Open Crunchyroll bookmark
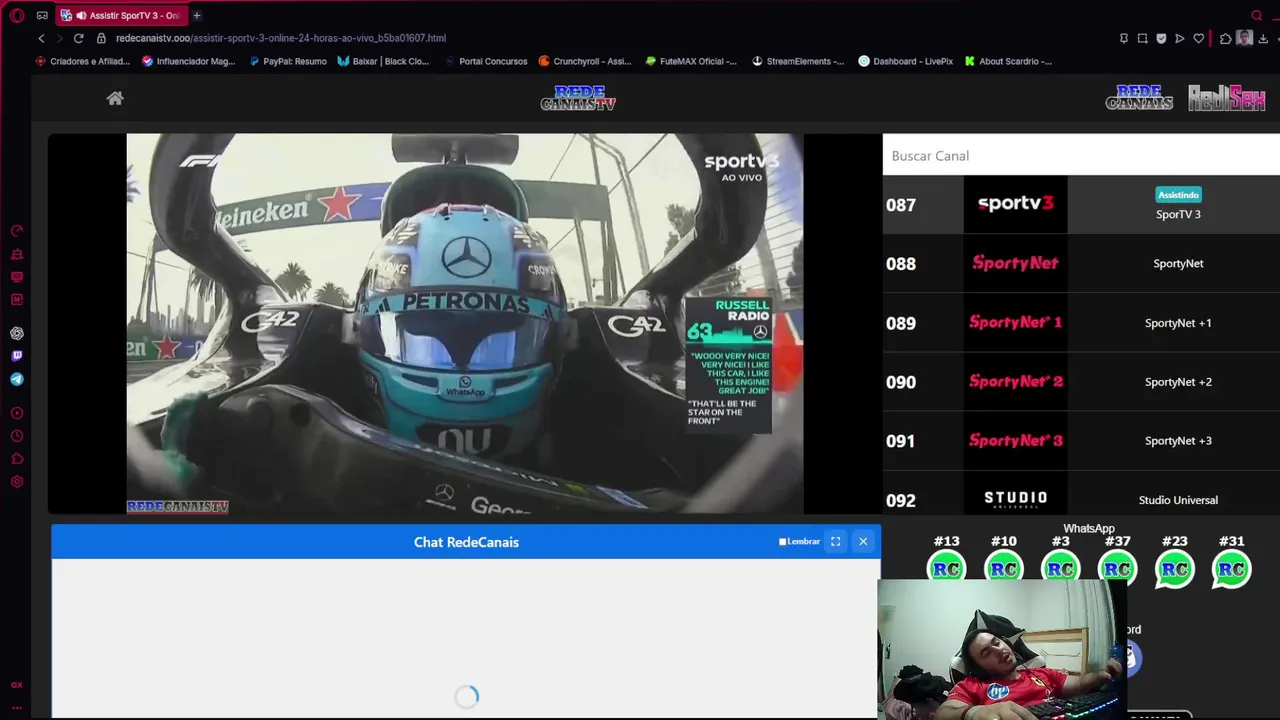Screen dimensions: 1280x720 (x=585, y=61)
